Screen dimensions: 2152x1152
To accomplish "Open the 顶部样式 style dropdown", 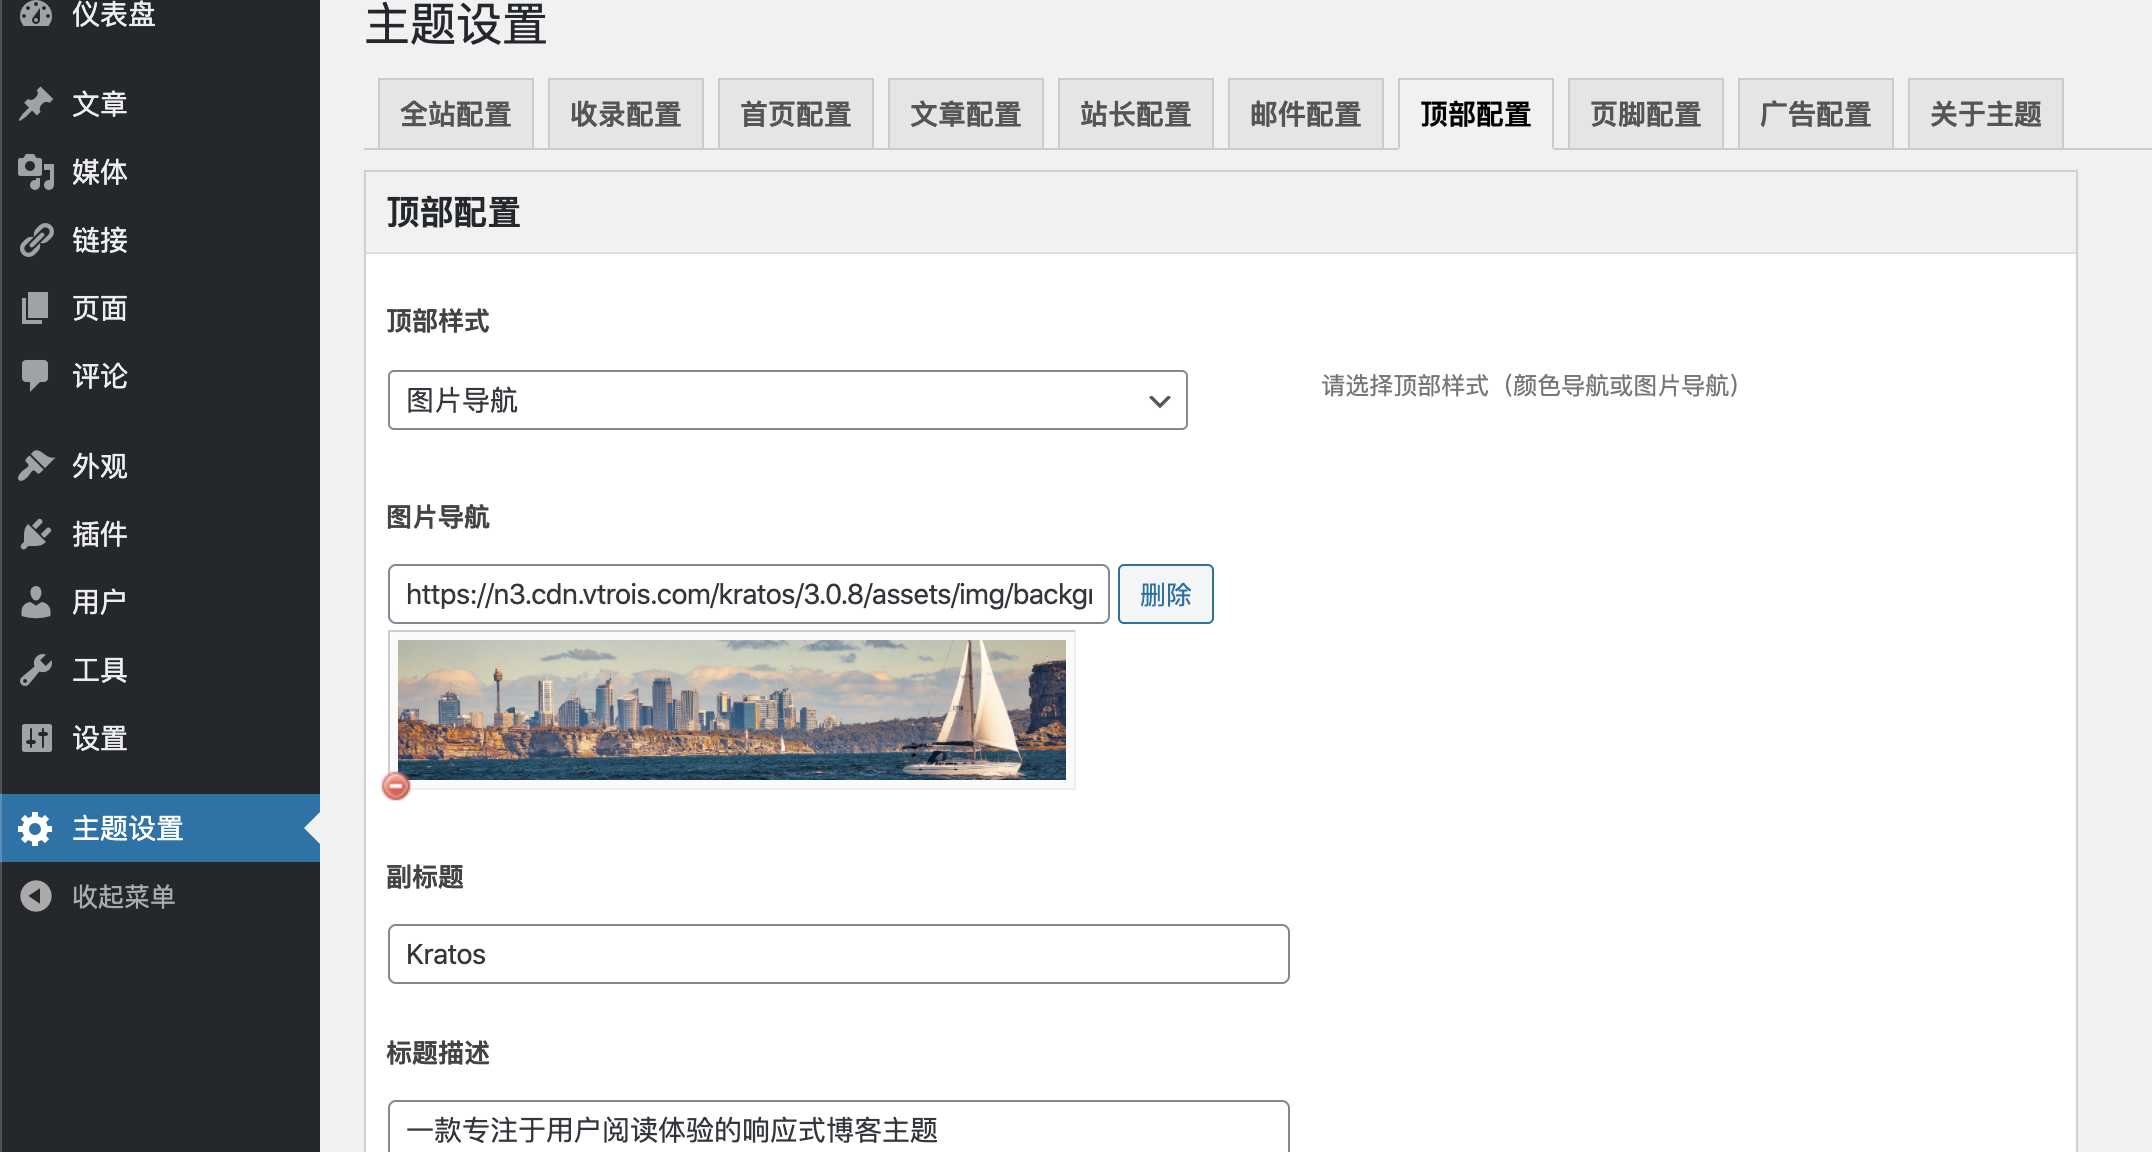I will coord(787,400).
